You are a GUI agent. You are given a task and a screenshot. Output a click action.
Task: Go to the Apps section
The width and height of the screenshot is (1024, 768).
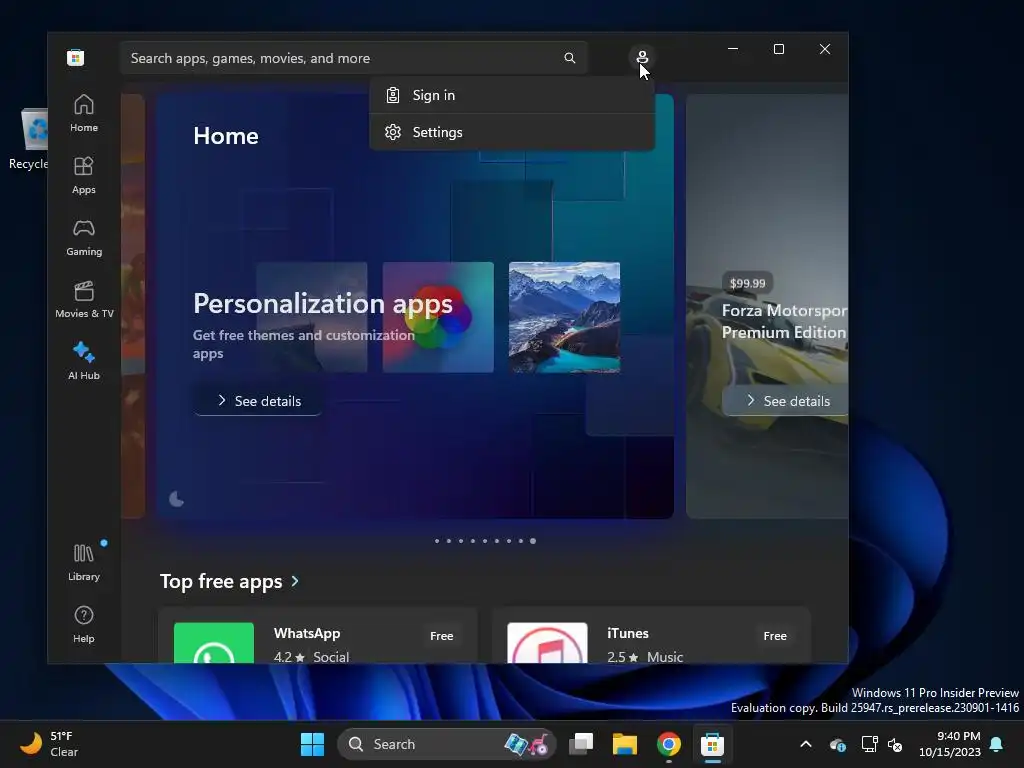point(84,176)
